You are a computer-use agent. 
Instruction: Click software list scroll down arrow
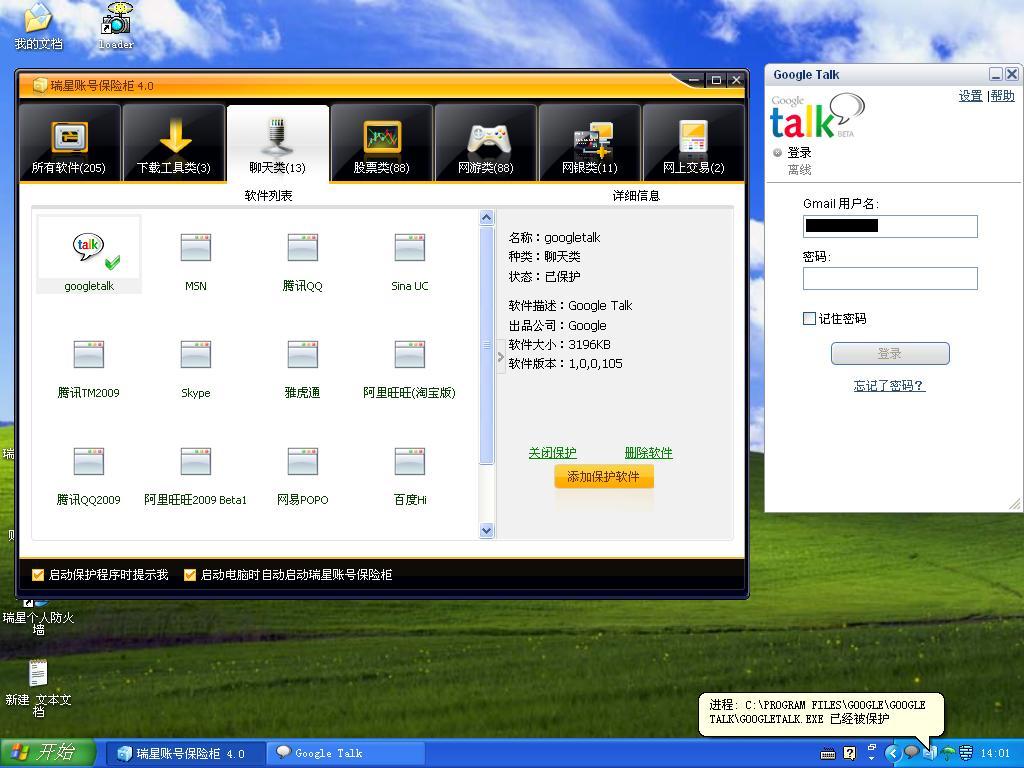point(487,530)
